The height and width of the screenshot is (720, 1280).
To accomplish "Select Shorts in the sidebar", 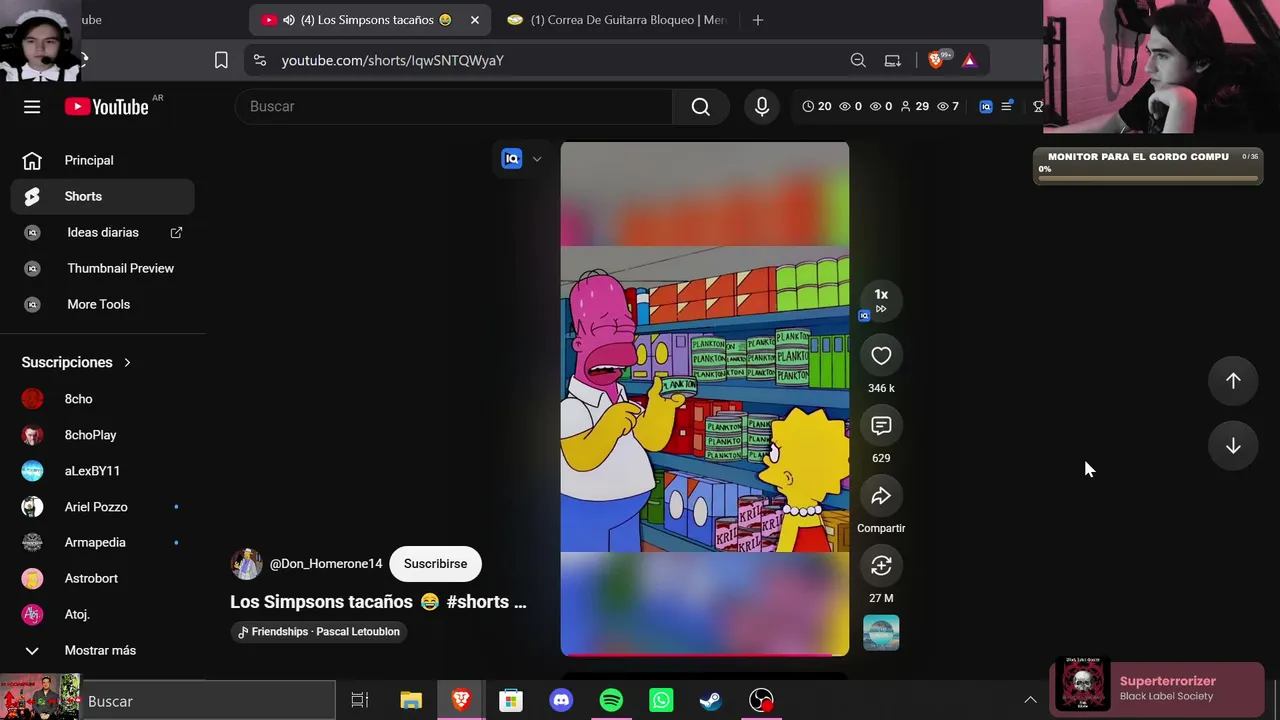I will pyautogui.click(x=103, y=196).
